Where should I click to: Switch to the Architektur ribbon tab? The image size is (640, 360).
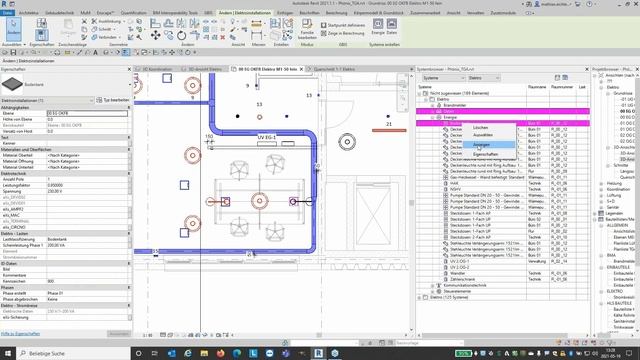(x=29, y=13)
